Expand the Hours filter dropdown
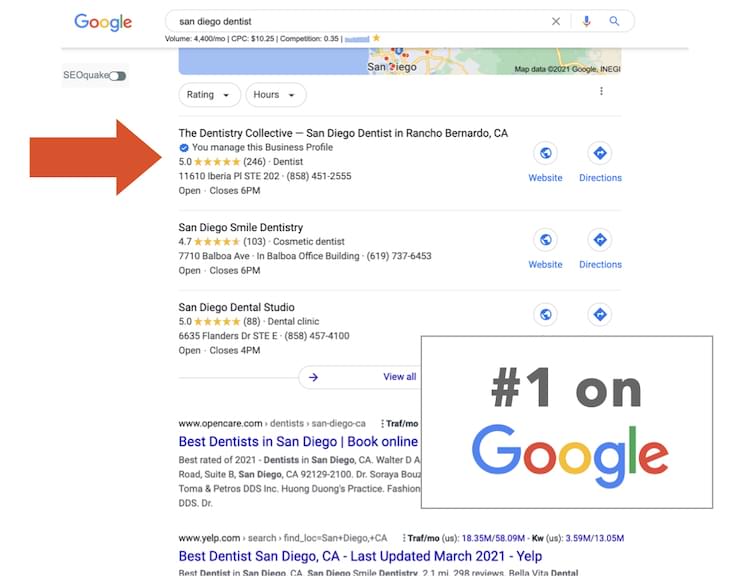The width and height of the screenshot is (750, 580). 275,95
